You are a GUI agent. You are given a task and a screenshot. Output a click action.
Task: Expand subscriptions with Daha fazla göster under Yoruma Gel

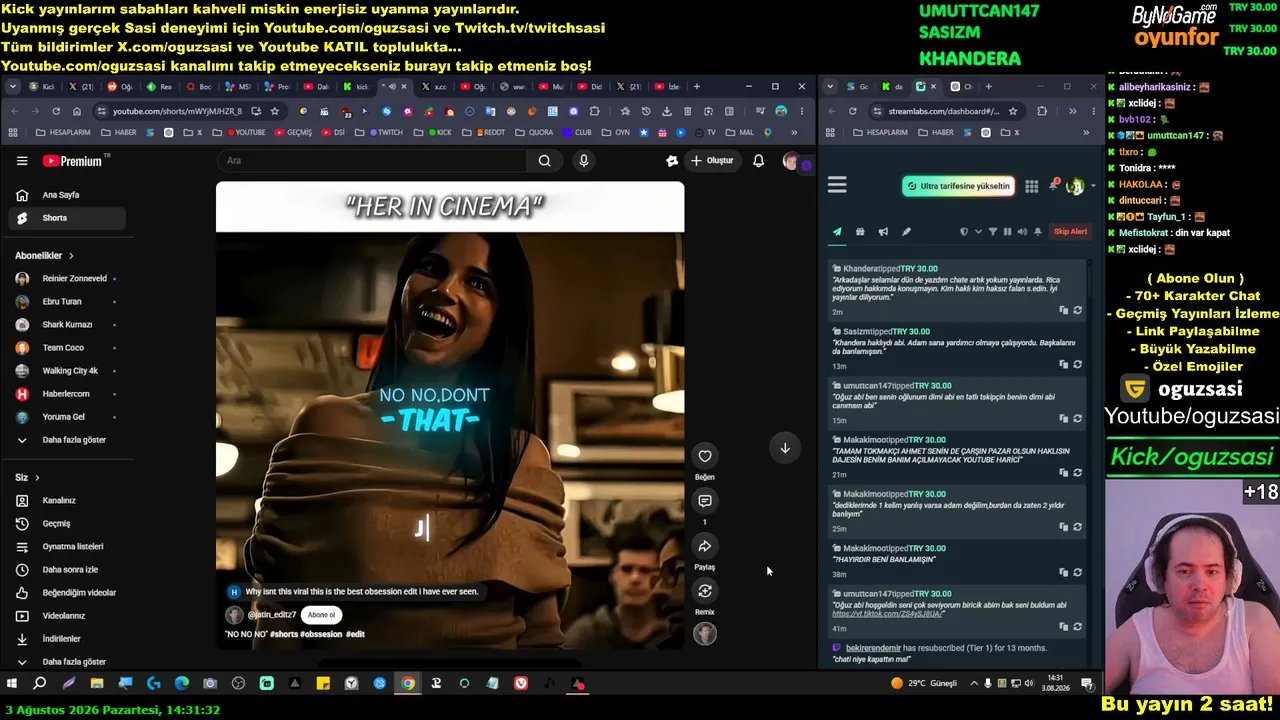coord(67,440)
